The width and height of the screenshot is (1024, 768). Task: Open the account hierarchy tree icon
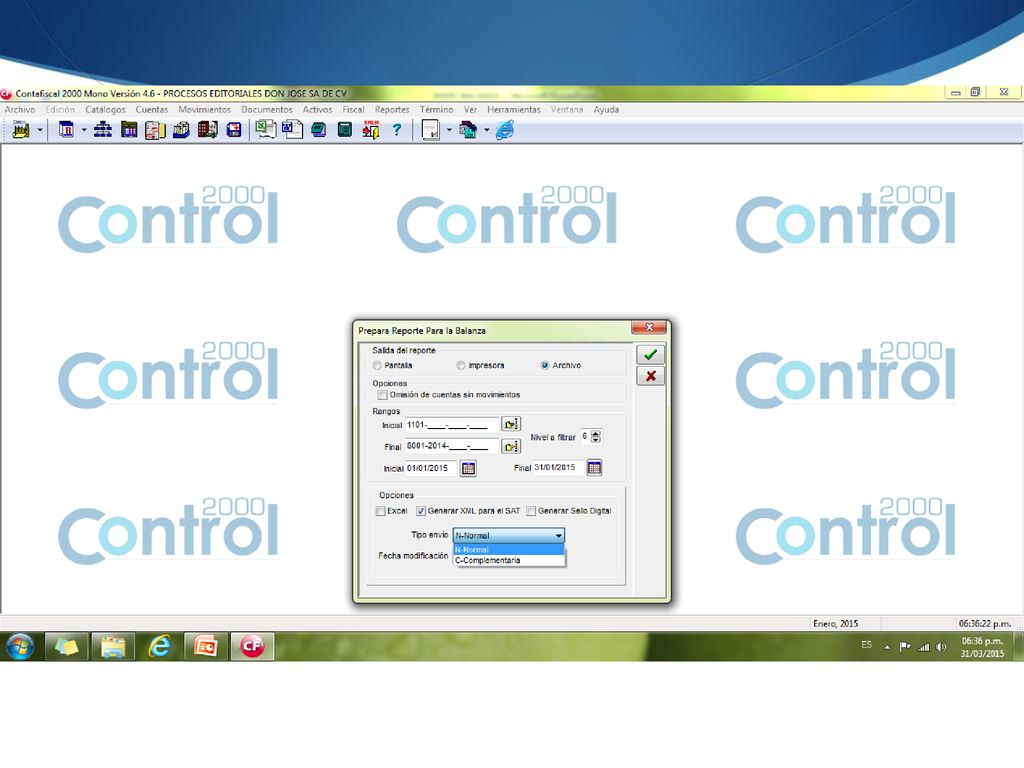[x=103, y=131]
